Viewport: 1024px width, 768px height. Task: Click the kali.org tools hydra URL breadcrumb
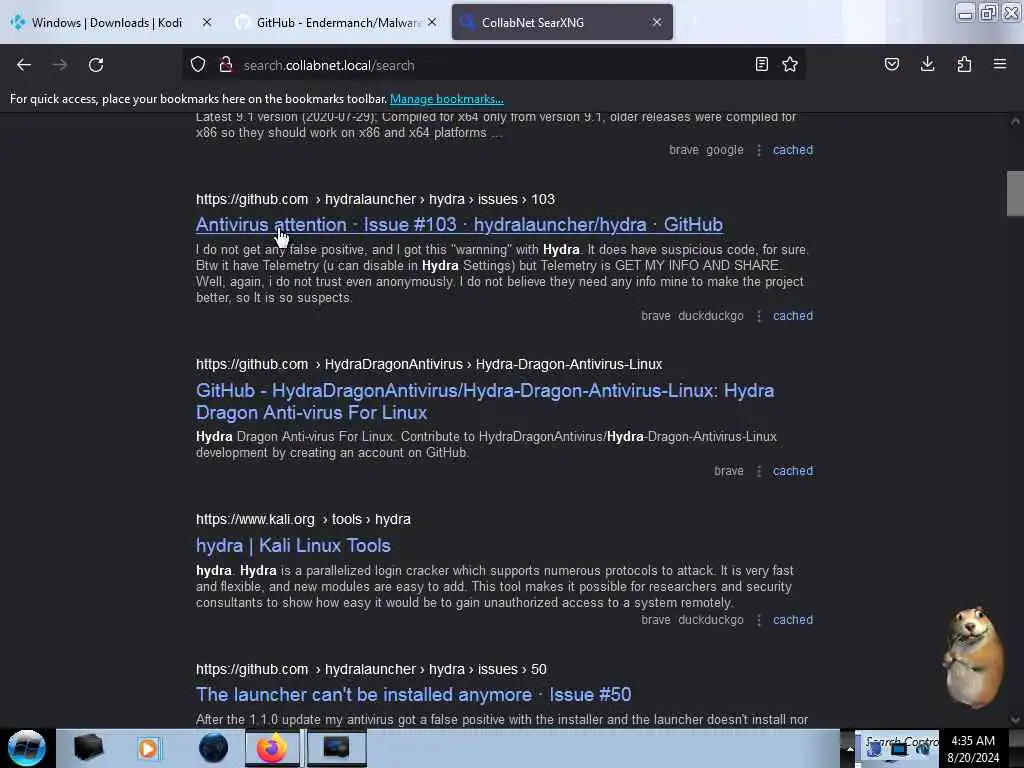click(303, 519)
